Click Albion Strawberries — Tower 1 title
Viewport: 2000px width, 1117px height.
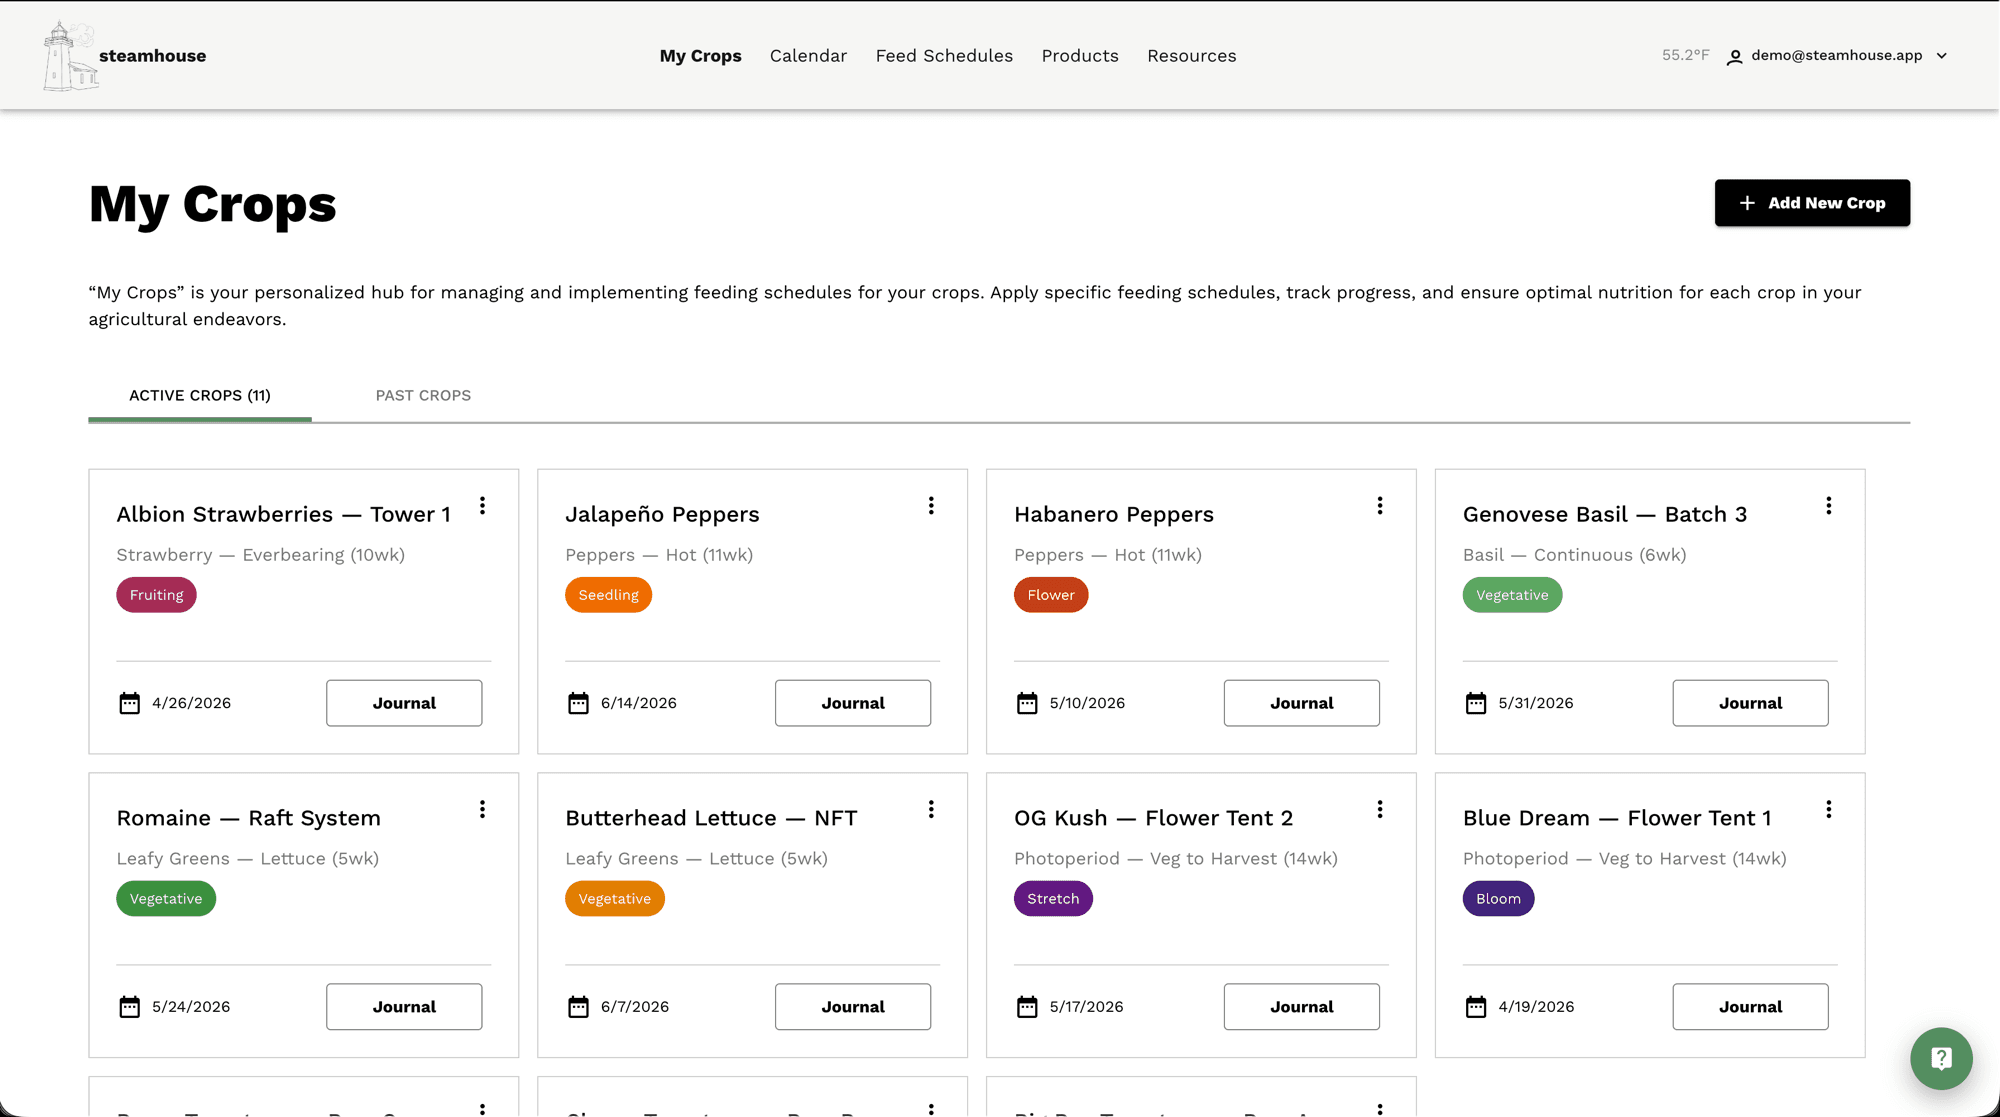(x=283, y=514)
